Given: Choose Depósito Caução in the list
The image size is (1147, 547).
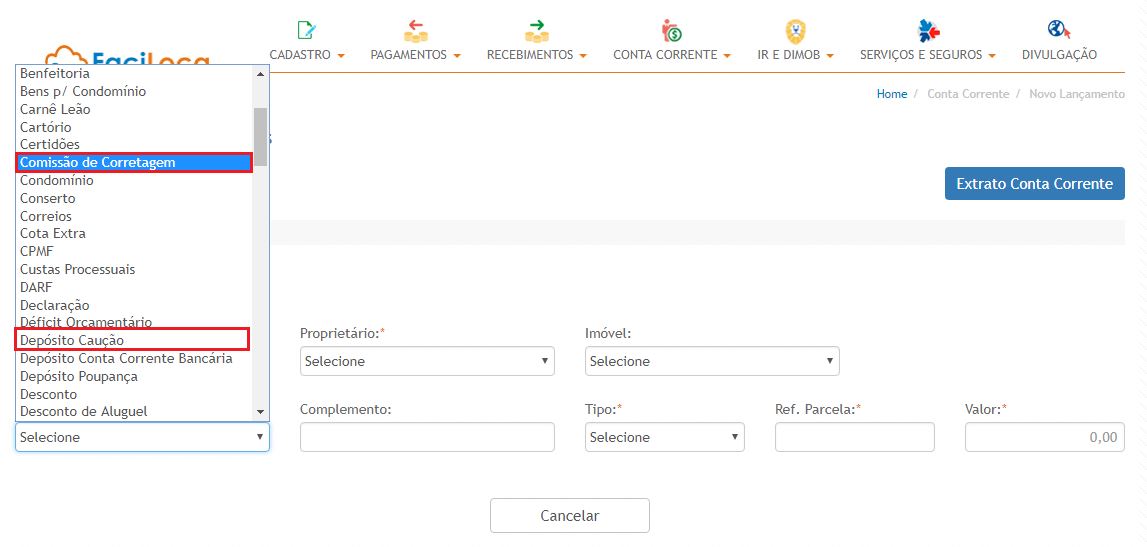Looking at the screenshot, I should pos(132,341).
